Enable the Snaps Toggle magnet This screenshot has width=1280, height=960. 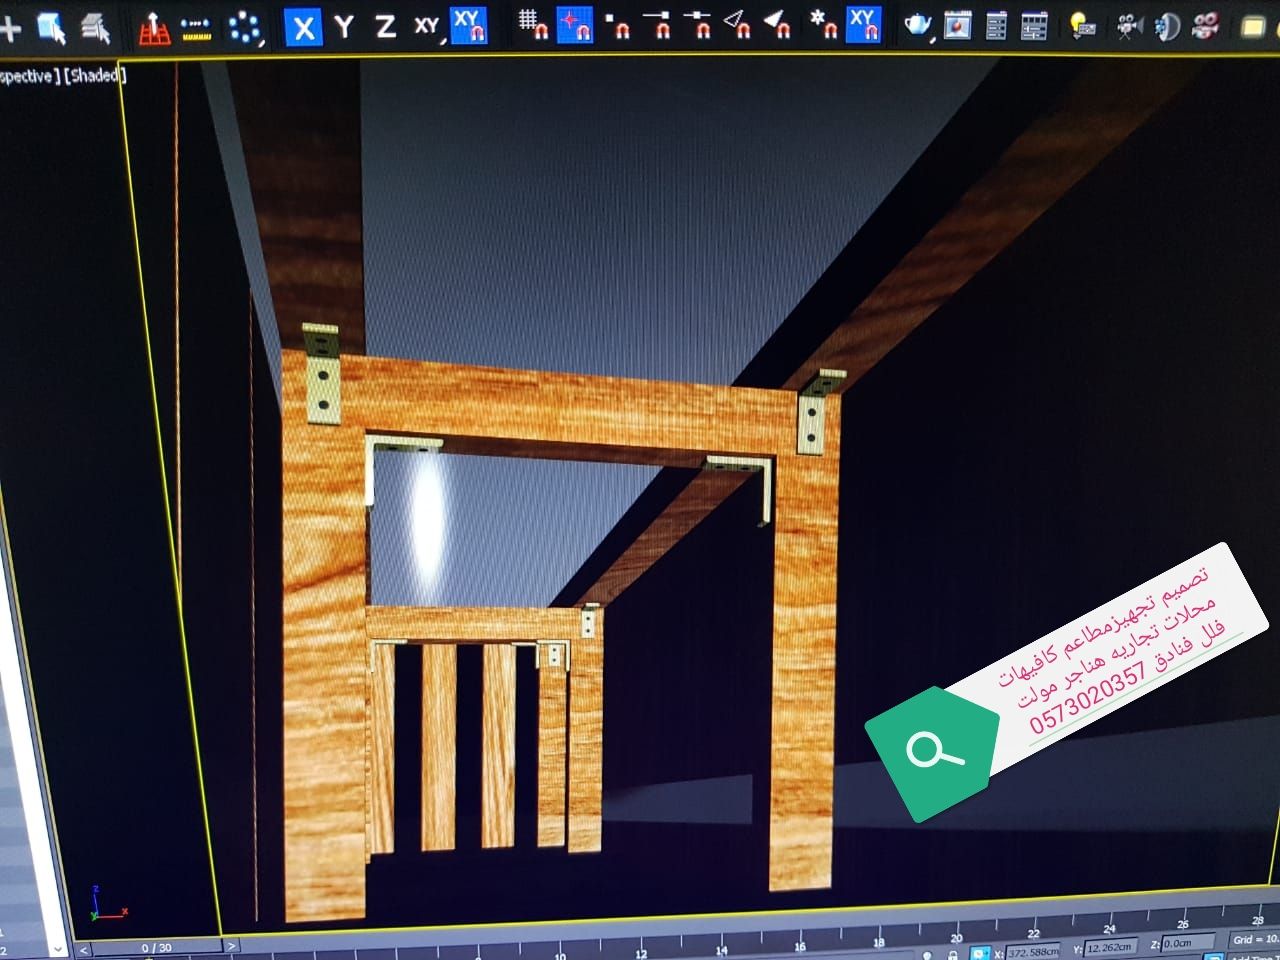[x=533, y=27]
